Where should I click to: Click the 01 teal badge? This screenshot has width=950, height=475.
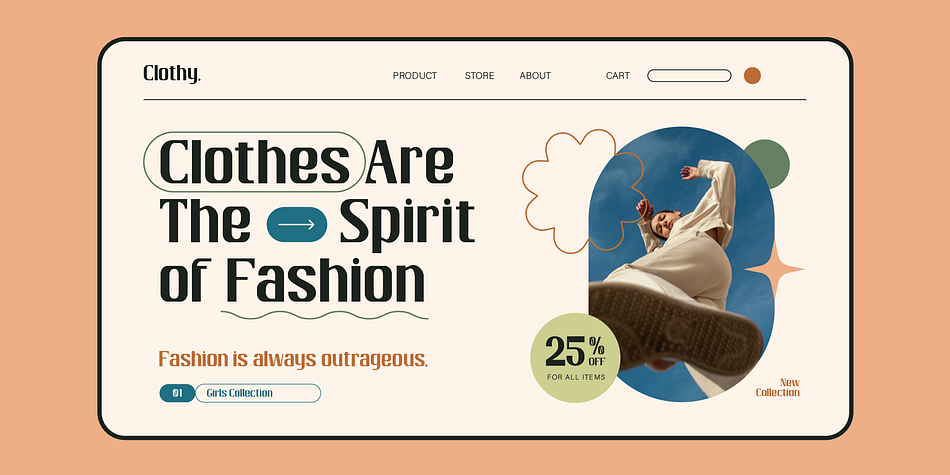pyautogui.click(x=177, y=393)
